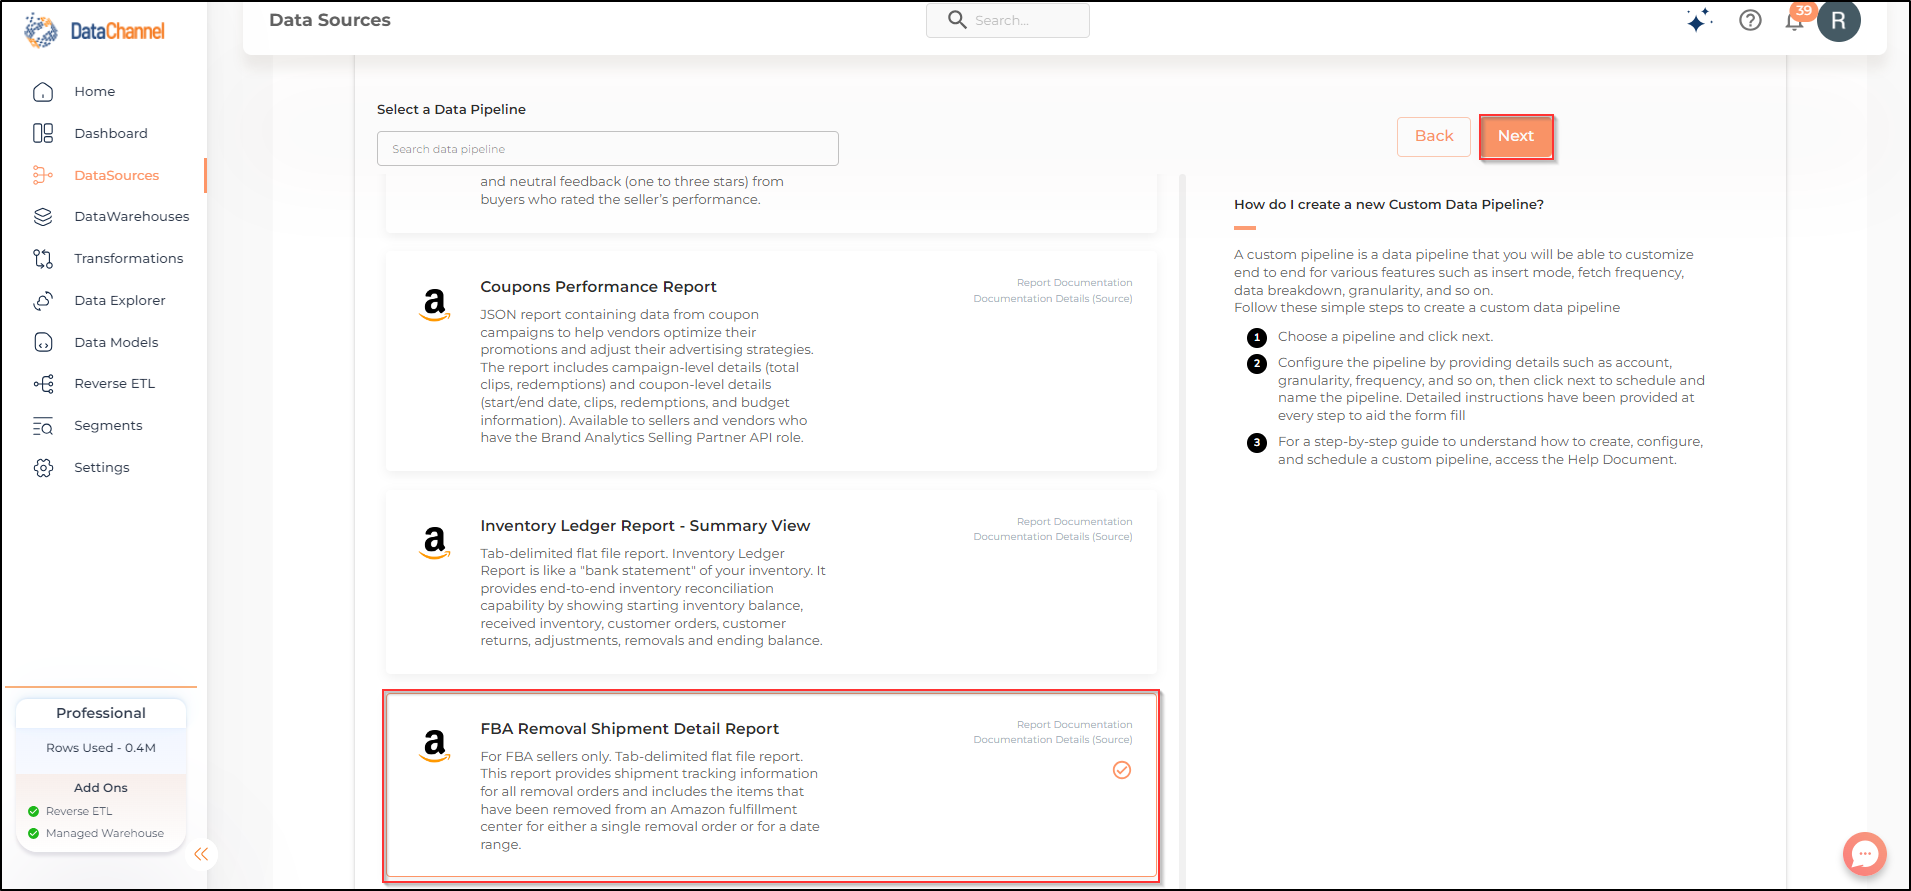Open the chat support bubble
The image size is (1911, 891).
pos(1865,854)
